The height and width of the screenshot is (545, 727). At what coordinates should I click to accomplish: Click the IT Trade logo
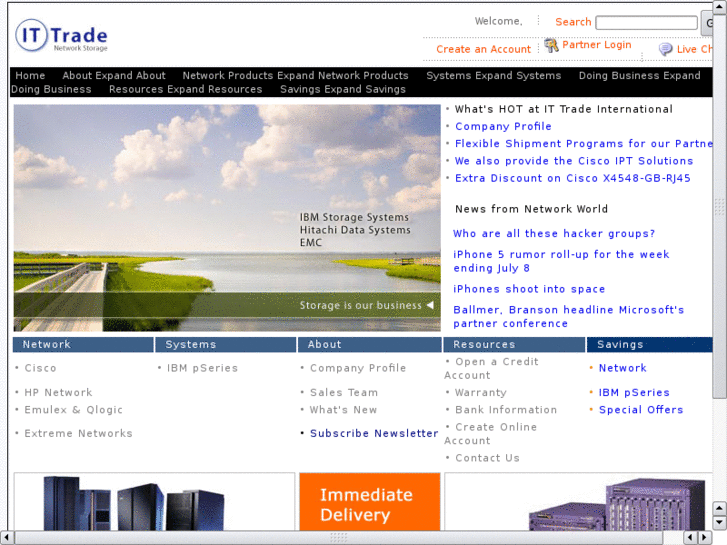point(61,36)
